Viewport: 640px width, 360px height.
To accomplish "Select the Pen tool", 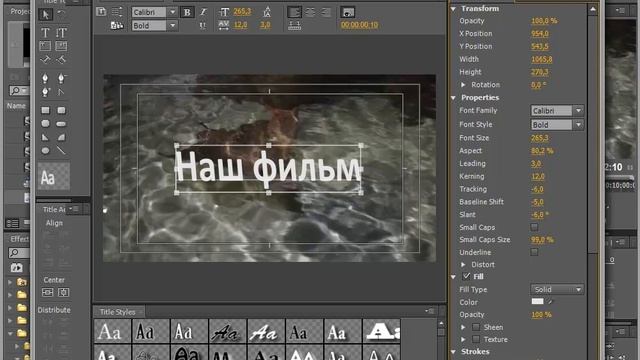I will click(45, 78).
